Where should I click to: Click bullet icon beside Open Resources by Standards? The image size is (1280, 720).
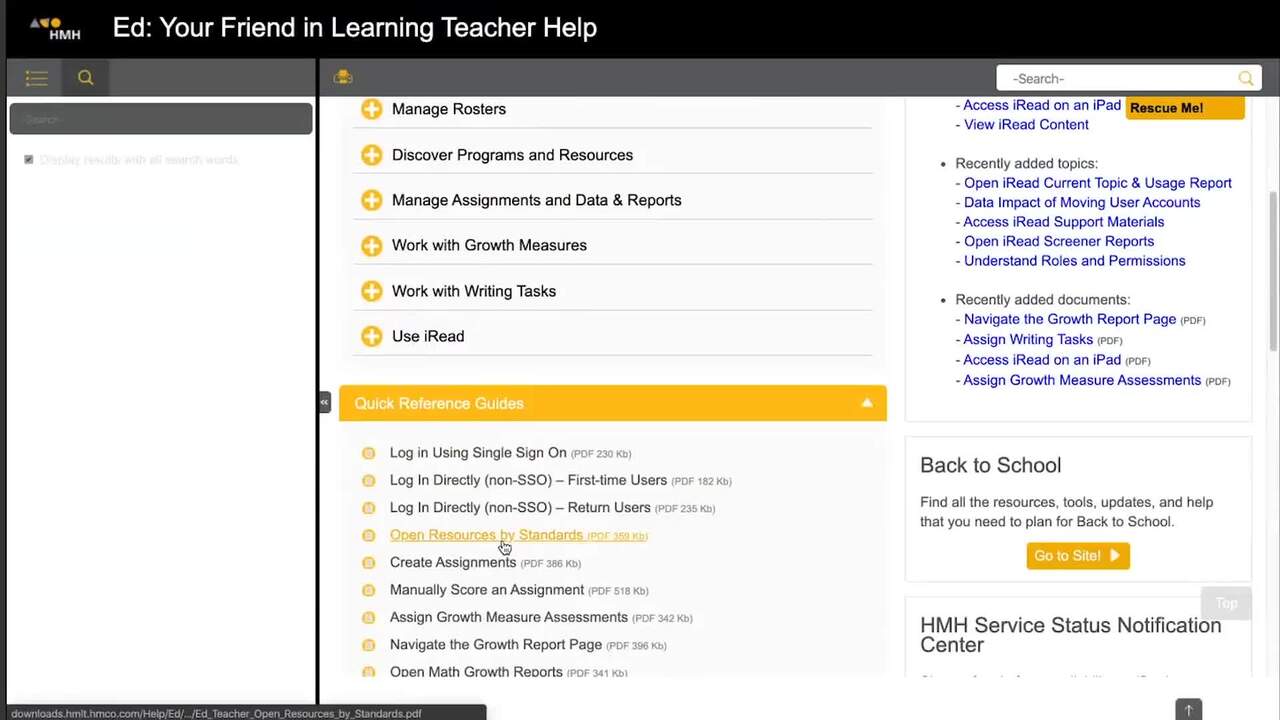[x=368, y=535]
